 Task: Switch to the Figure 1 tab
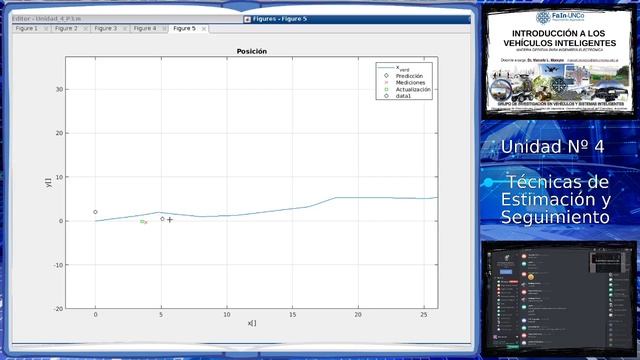point(27,29)
